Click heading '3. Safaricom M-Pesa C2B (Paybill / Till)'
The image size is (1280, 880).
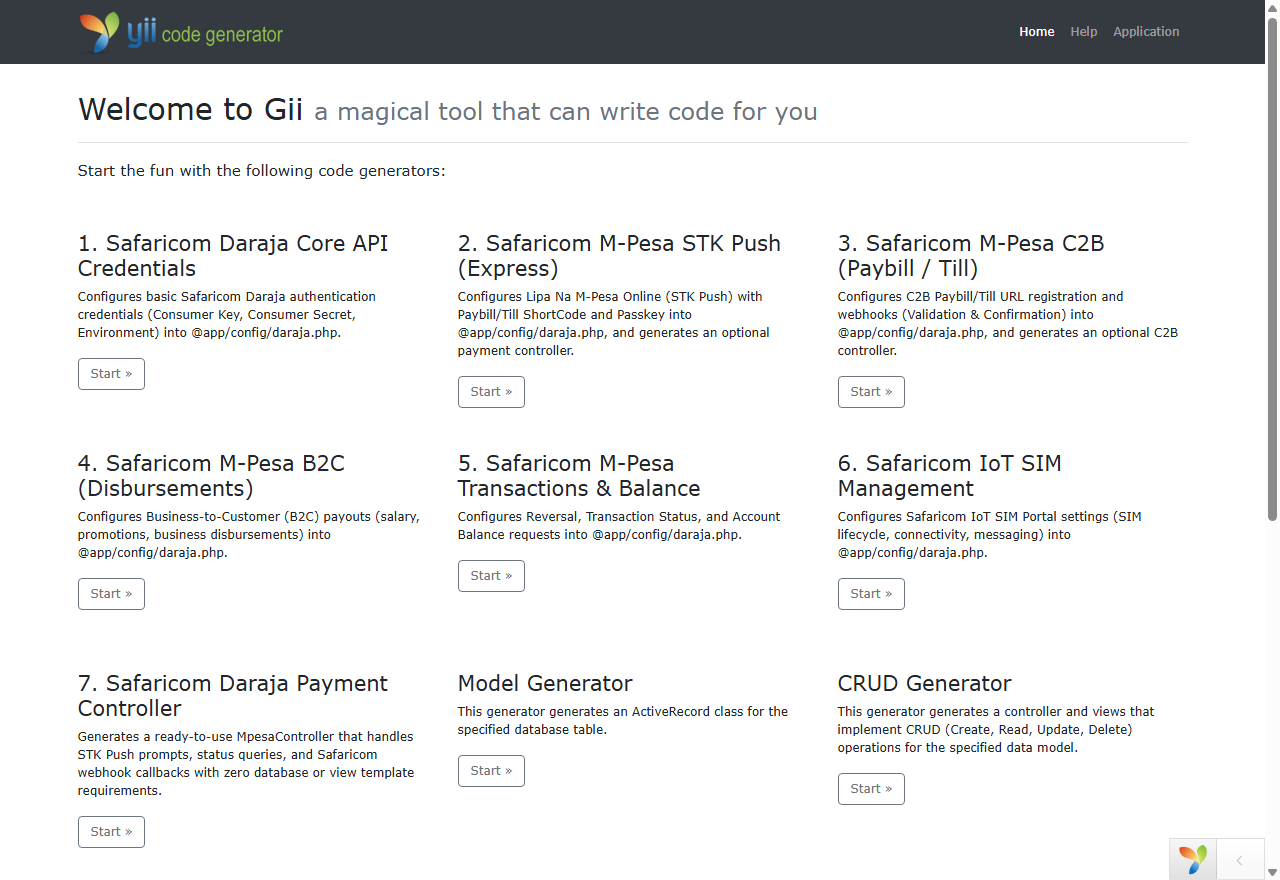tap(971, 256)
